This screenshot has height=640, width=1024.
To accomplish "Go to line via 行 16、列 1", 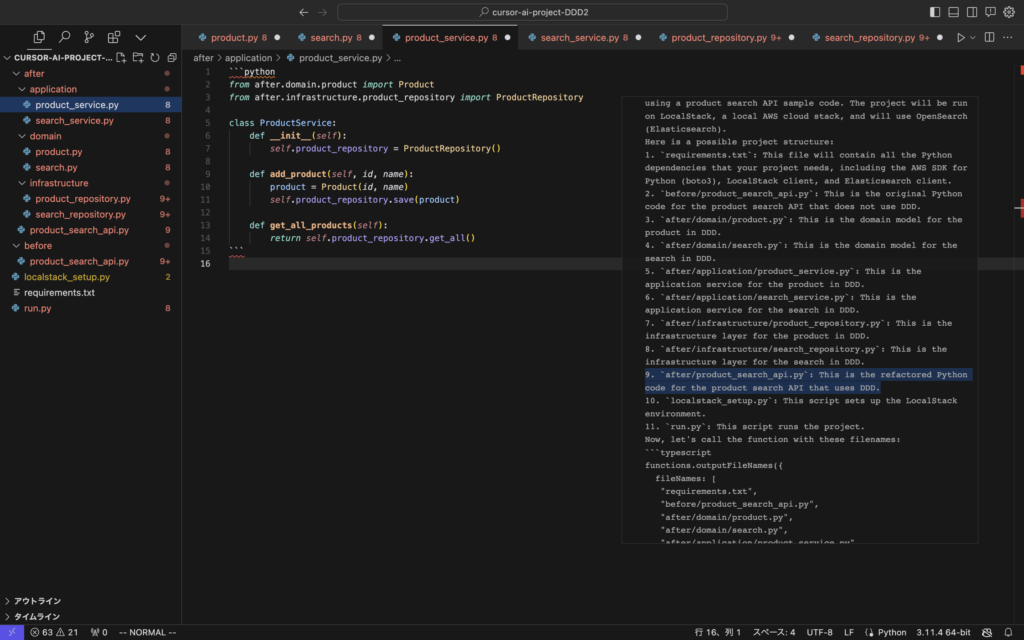I will [x=718, y=632].
